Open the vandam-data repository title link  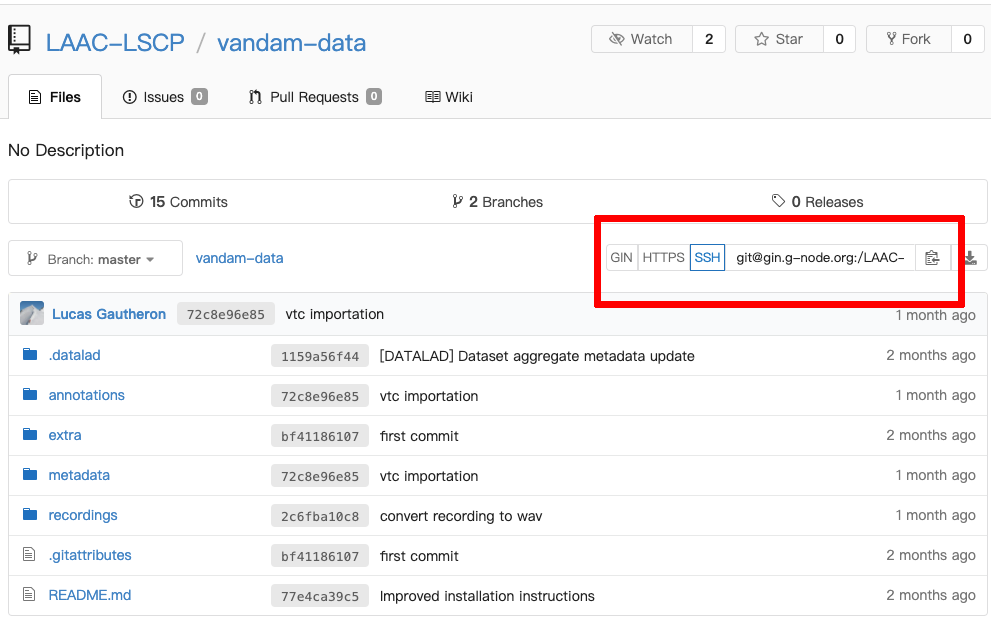291,43
